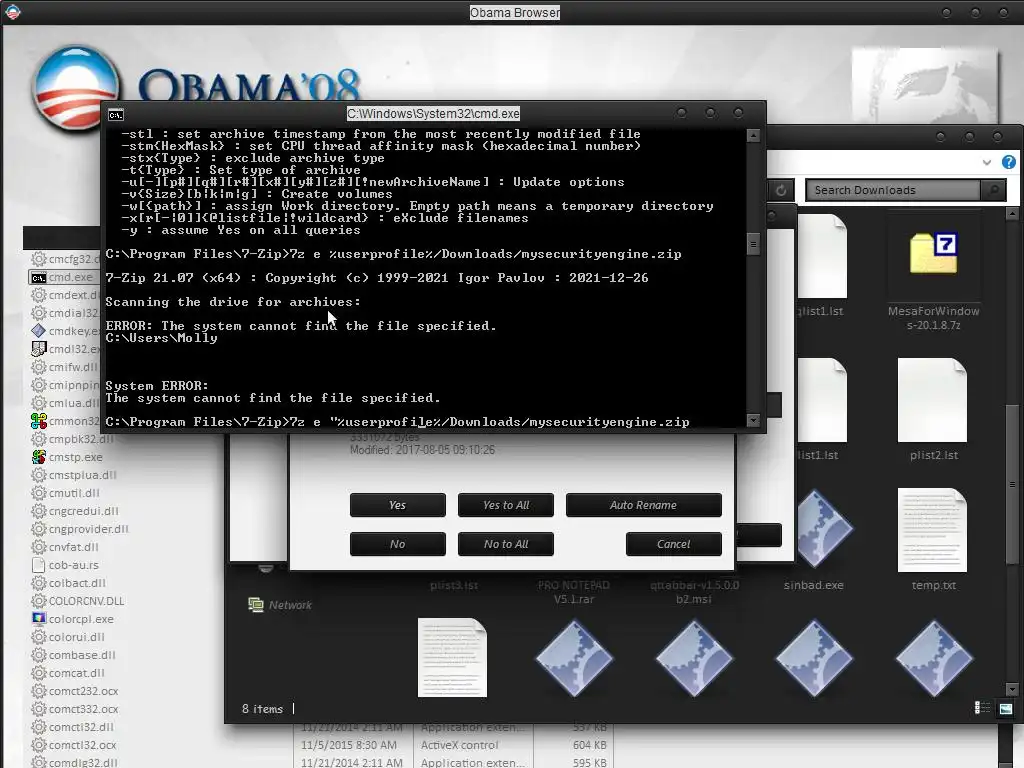Image resolution: width=1024 pixels, height=768 pixels.
Task: Open the explorer help icon
Action: [x=1009, y=162]
